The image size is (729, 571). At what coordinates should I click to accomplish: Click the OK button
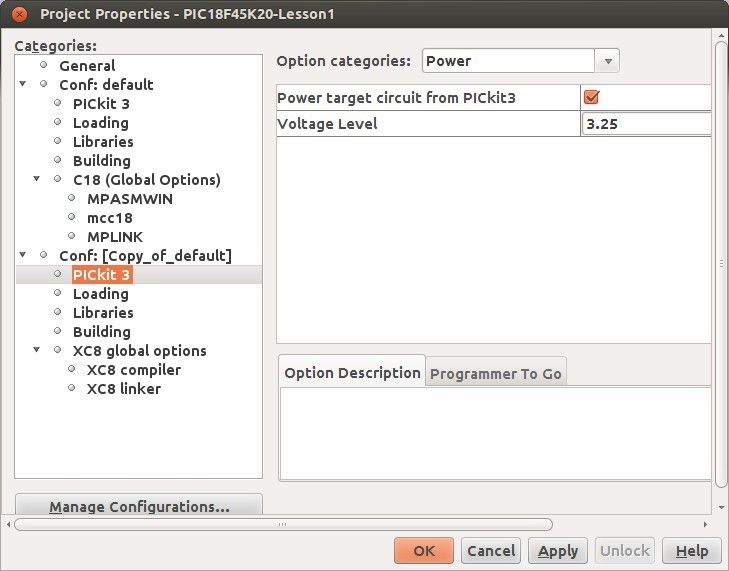coord(424,551)
